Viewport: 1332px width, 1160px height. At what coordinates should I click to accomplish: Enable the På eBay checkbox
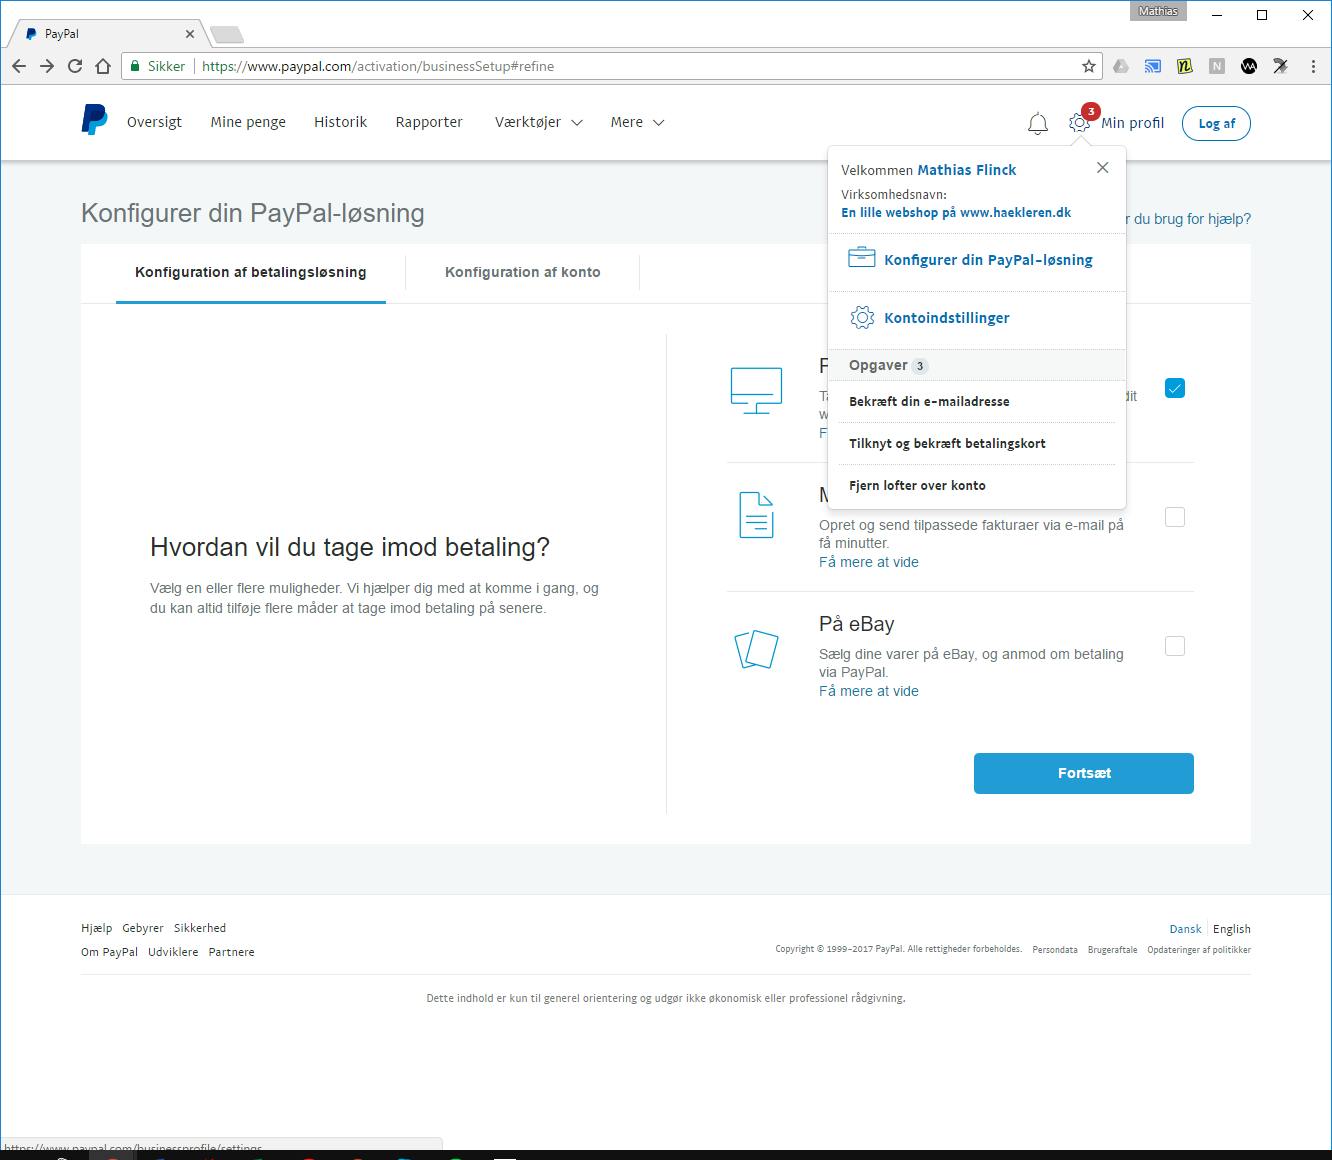pyautogui.click(x=1175, y=646)
